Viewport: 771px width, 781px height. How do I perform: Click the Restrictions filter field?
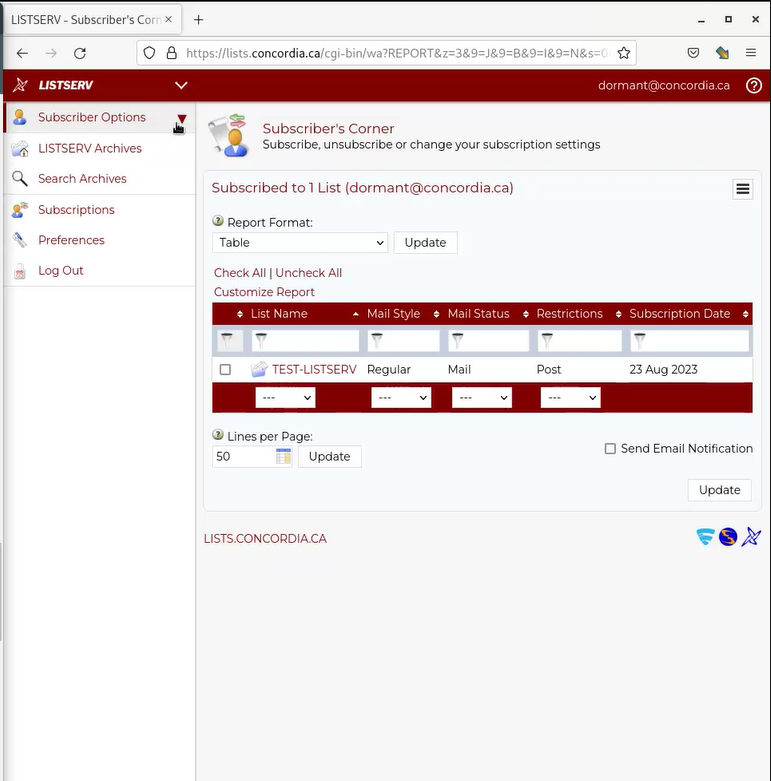(x=580, y=341)
